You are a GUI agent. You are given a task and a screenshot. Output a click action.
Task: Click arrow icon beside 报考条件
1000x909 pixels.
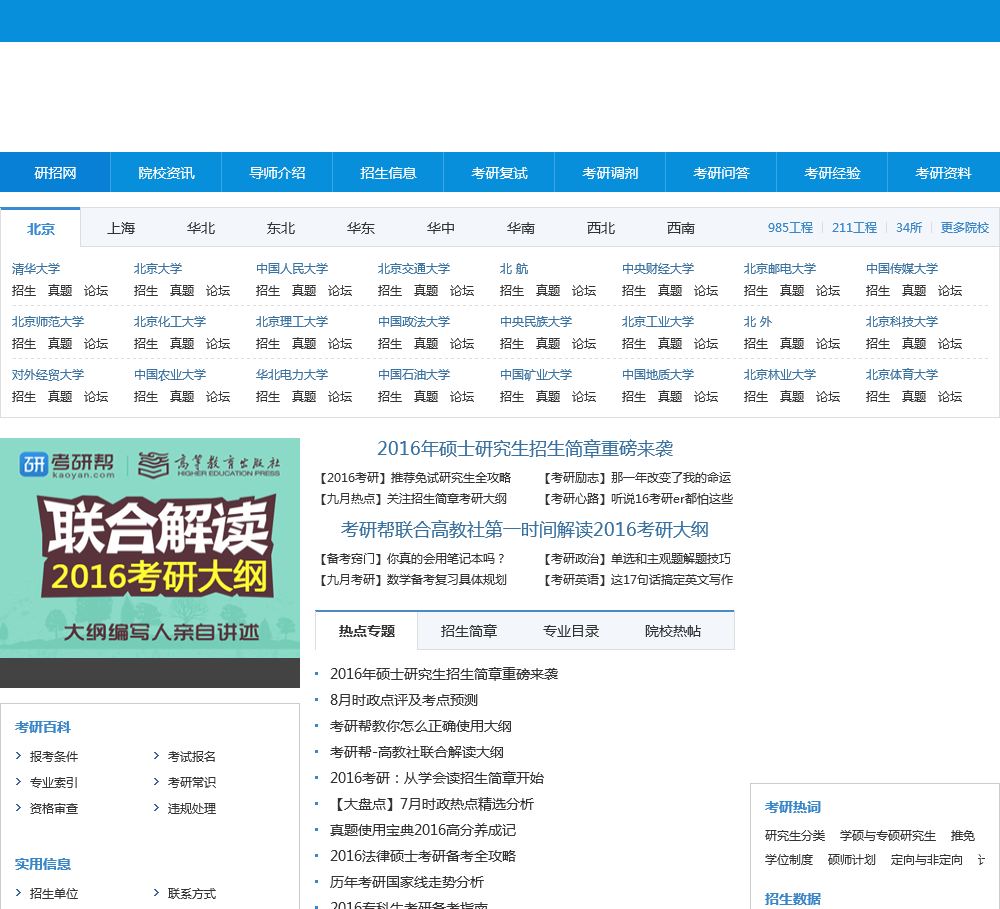point(19,756)
